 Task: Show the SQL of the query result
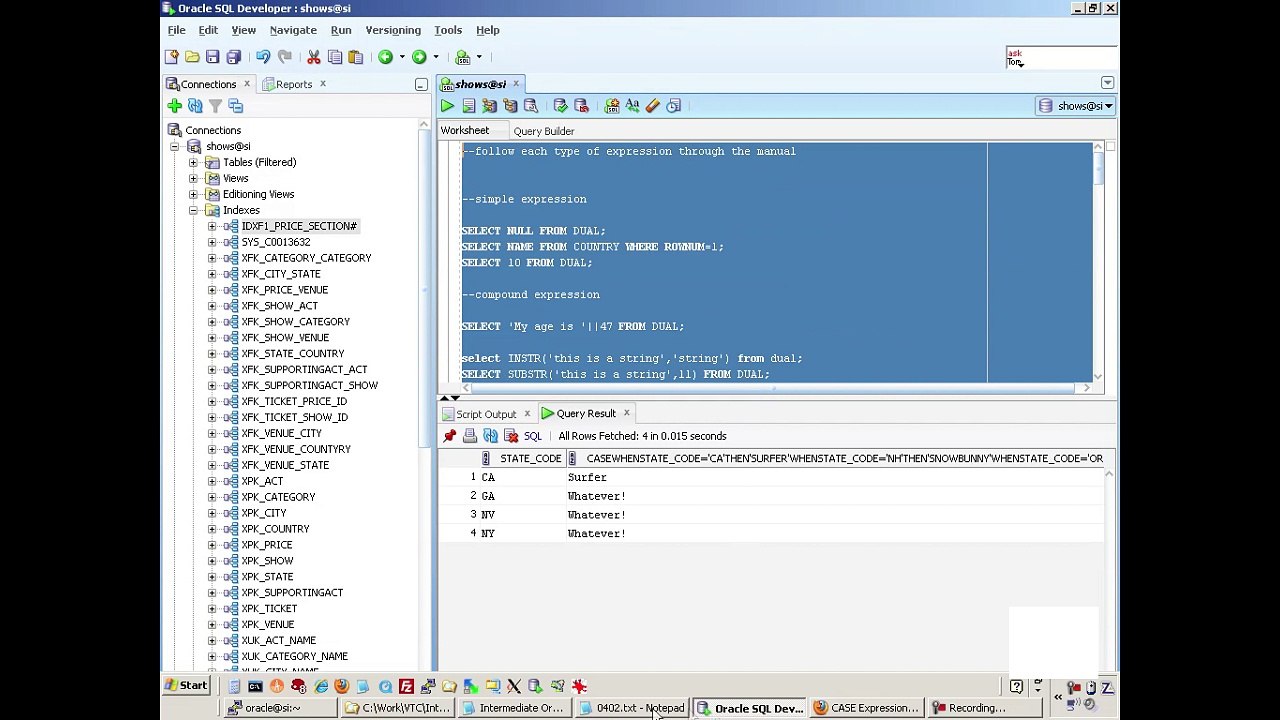coord(532,436)
